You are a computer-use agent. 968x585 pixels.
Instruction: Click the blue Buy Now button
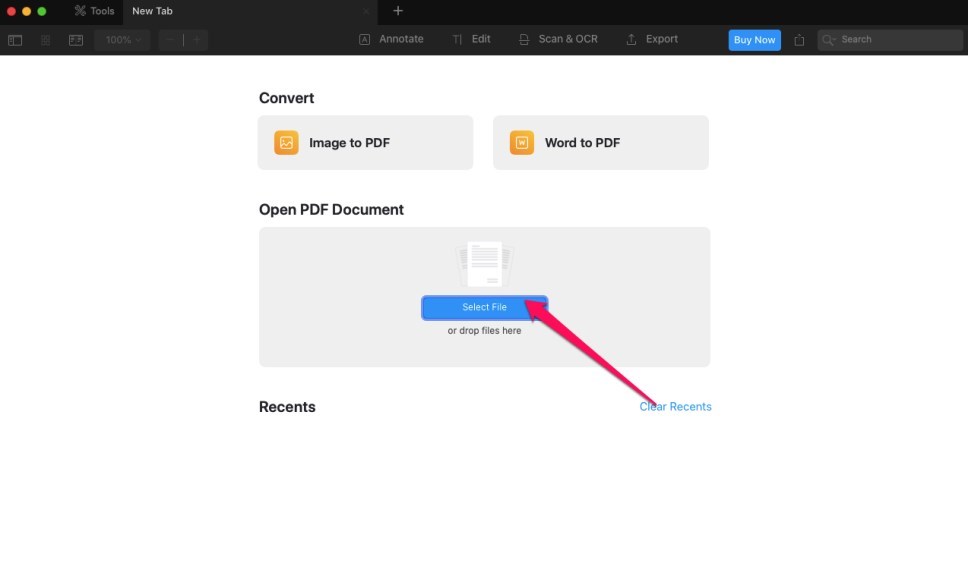pyautogui.click(x=754, y=39)
